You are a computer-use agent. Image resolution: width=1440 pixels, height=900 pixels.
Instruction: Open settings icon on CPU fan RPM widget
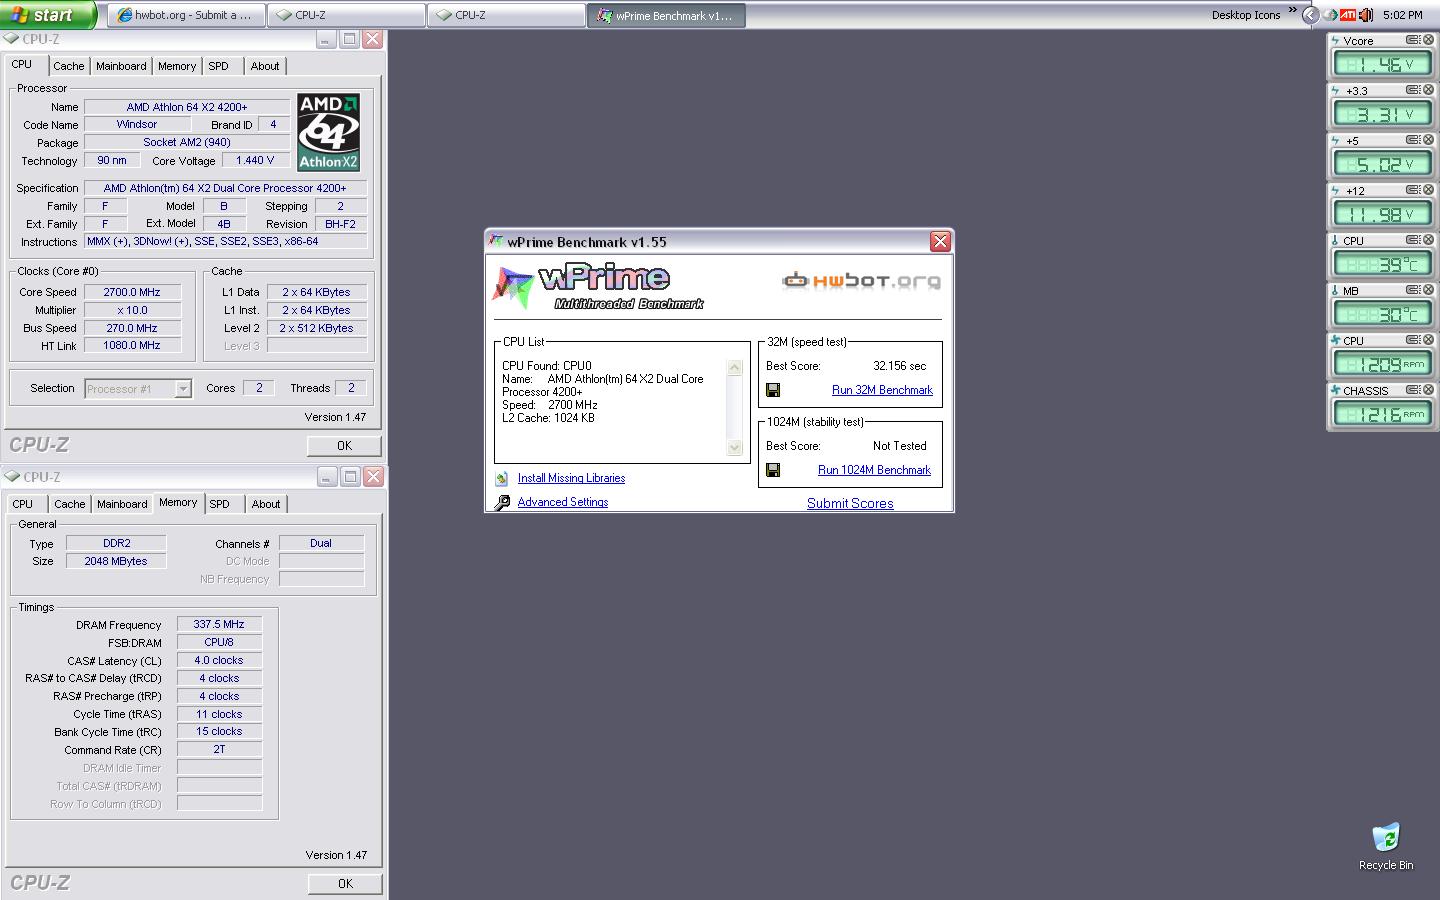(1413, 340)
